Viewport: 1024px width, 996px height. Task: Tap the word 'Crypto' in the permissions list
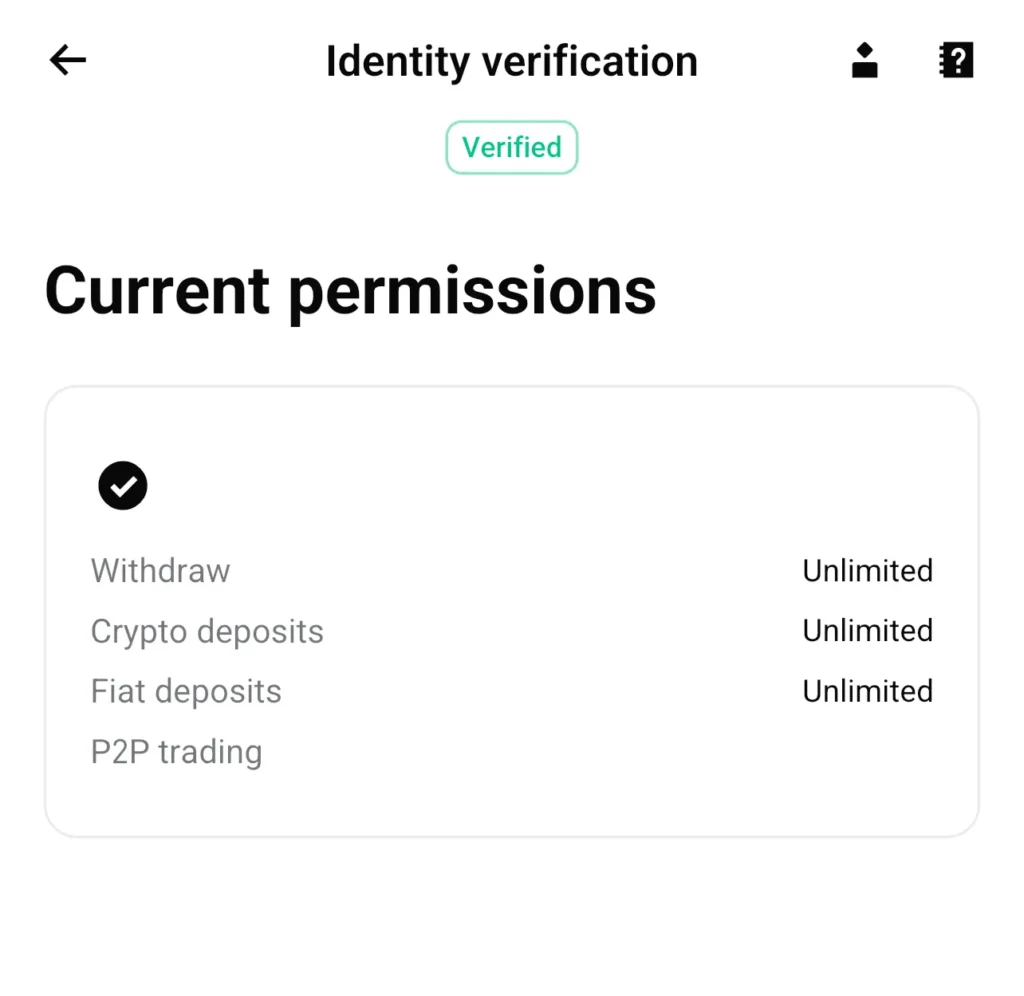click(x=139, y=632)
